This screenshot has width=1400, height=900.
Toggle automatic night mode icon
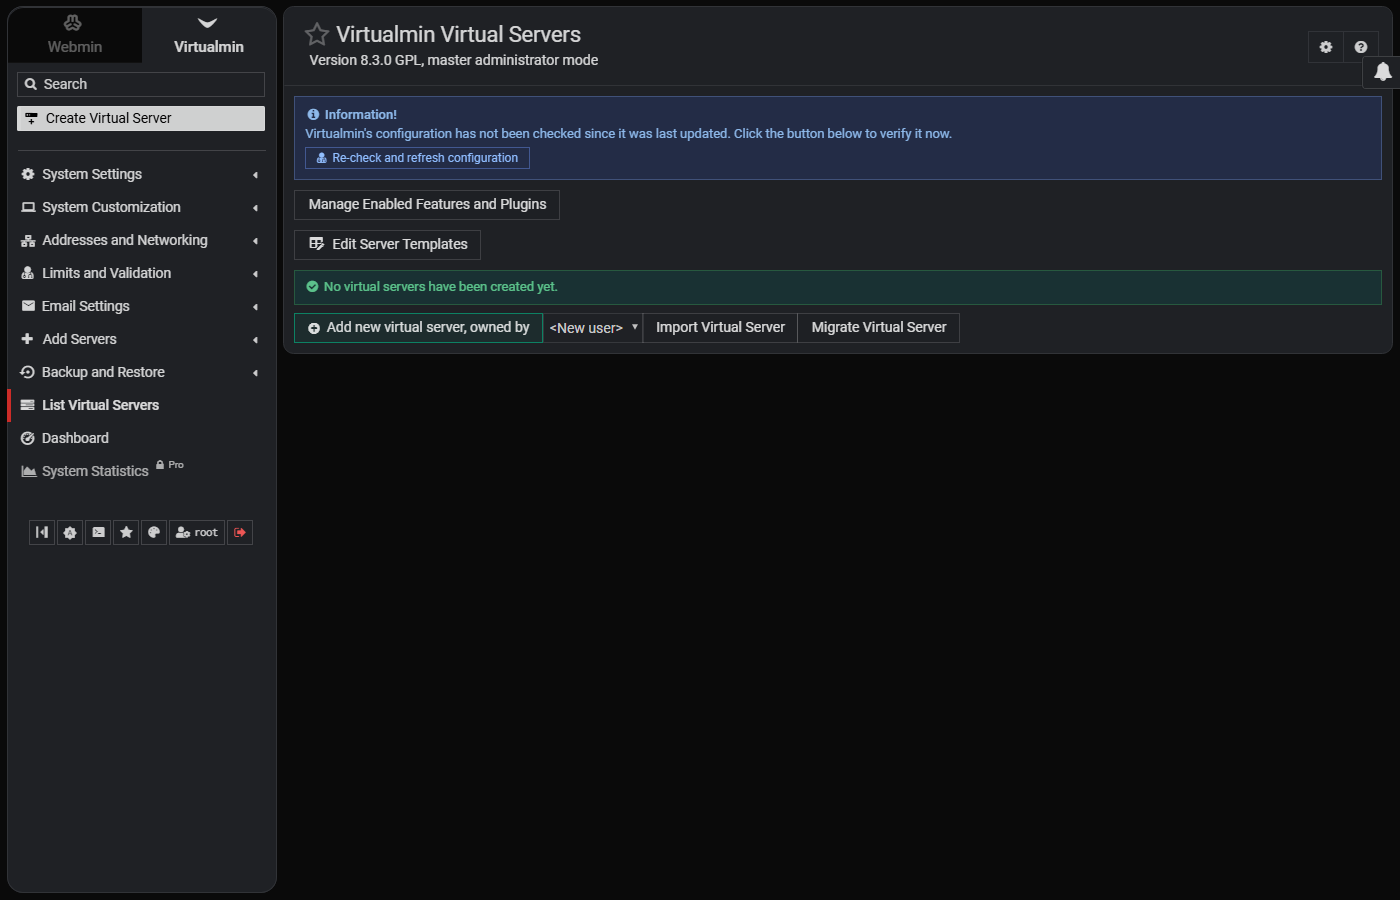click(x=70, y=533)
